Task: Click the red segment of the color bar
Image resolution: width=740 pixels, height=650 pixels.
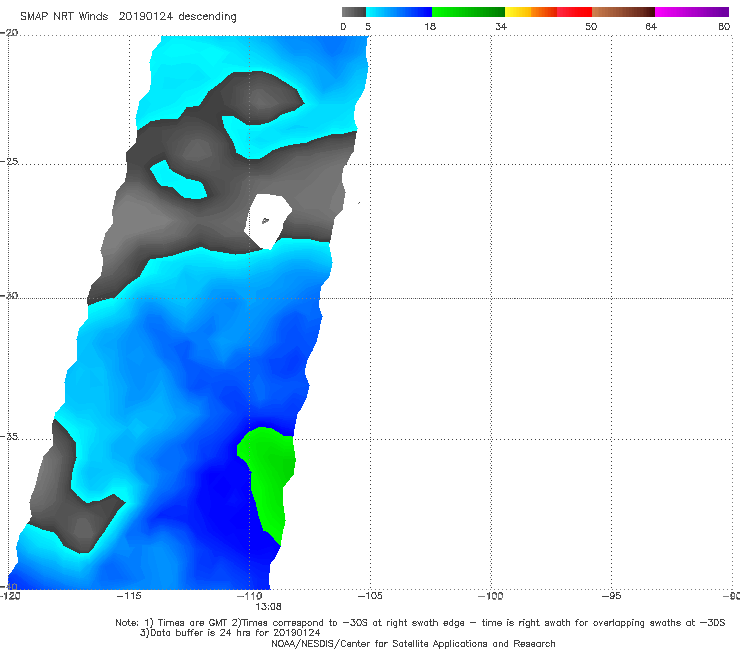Action: (x=574, y=12)
